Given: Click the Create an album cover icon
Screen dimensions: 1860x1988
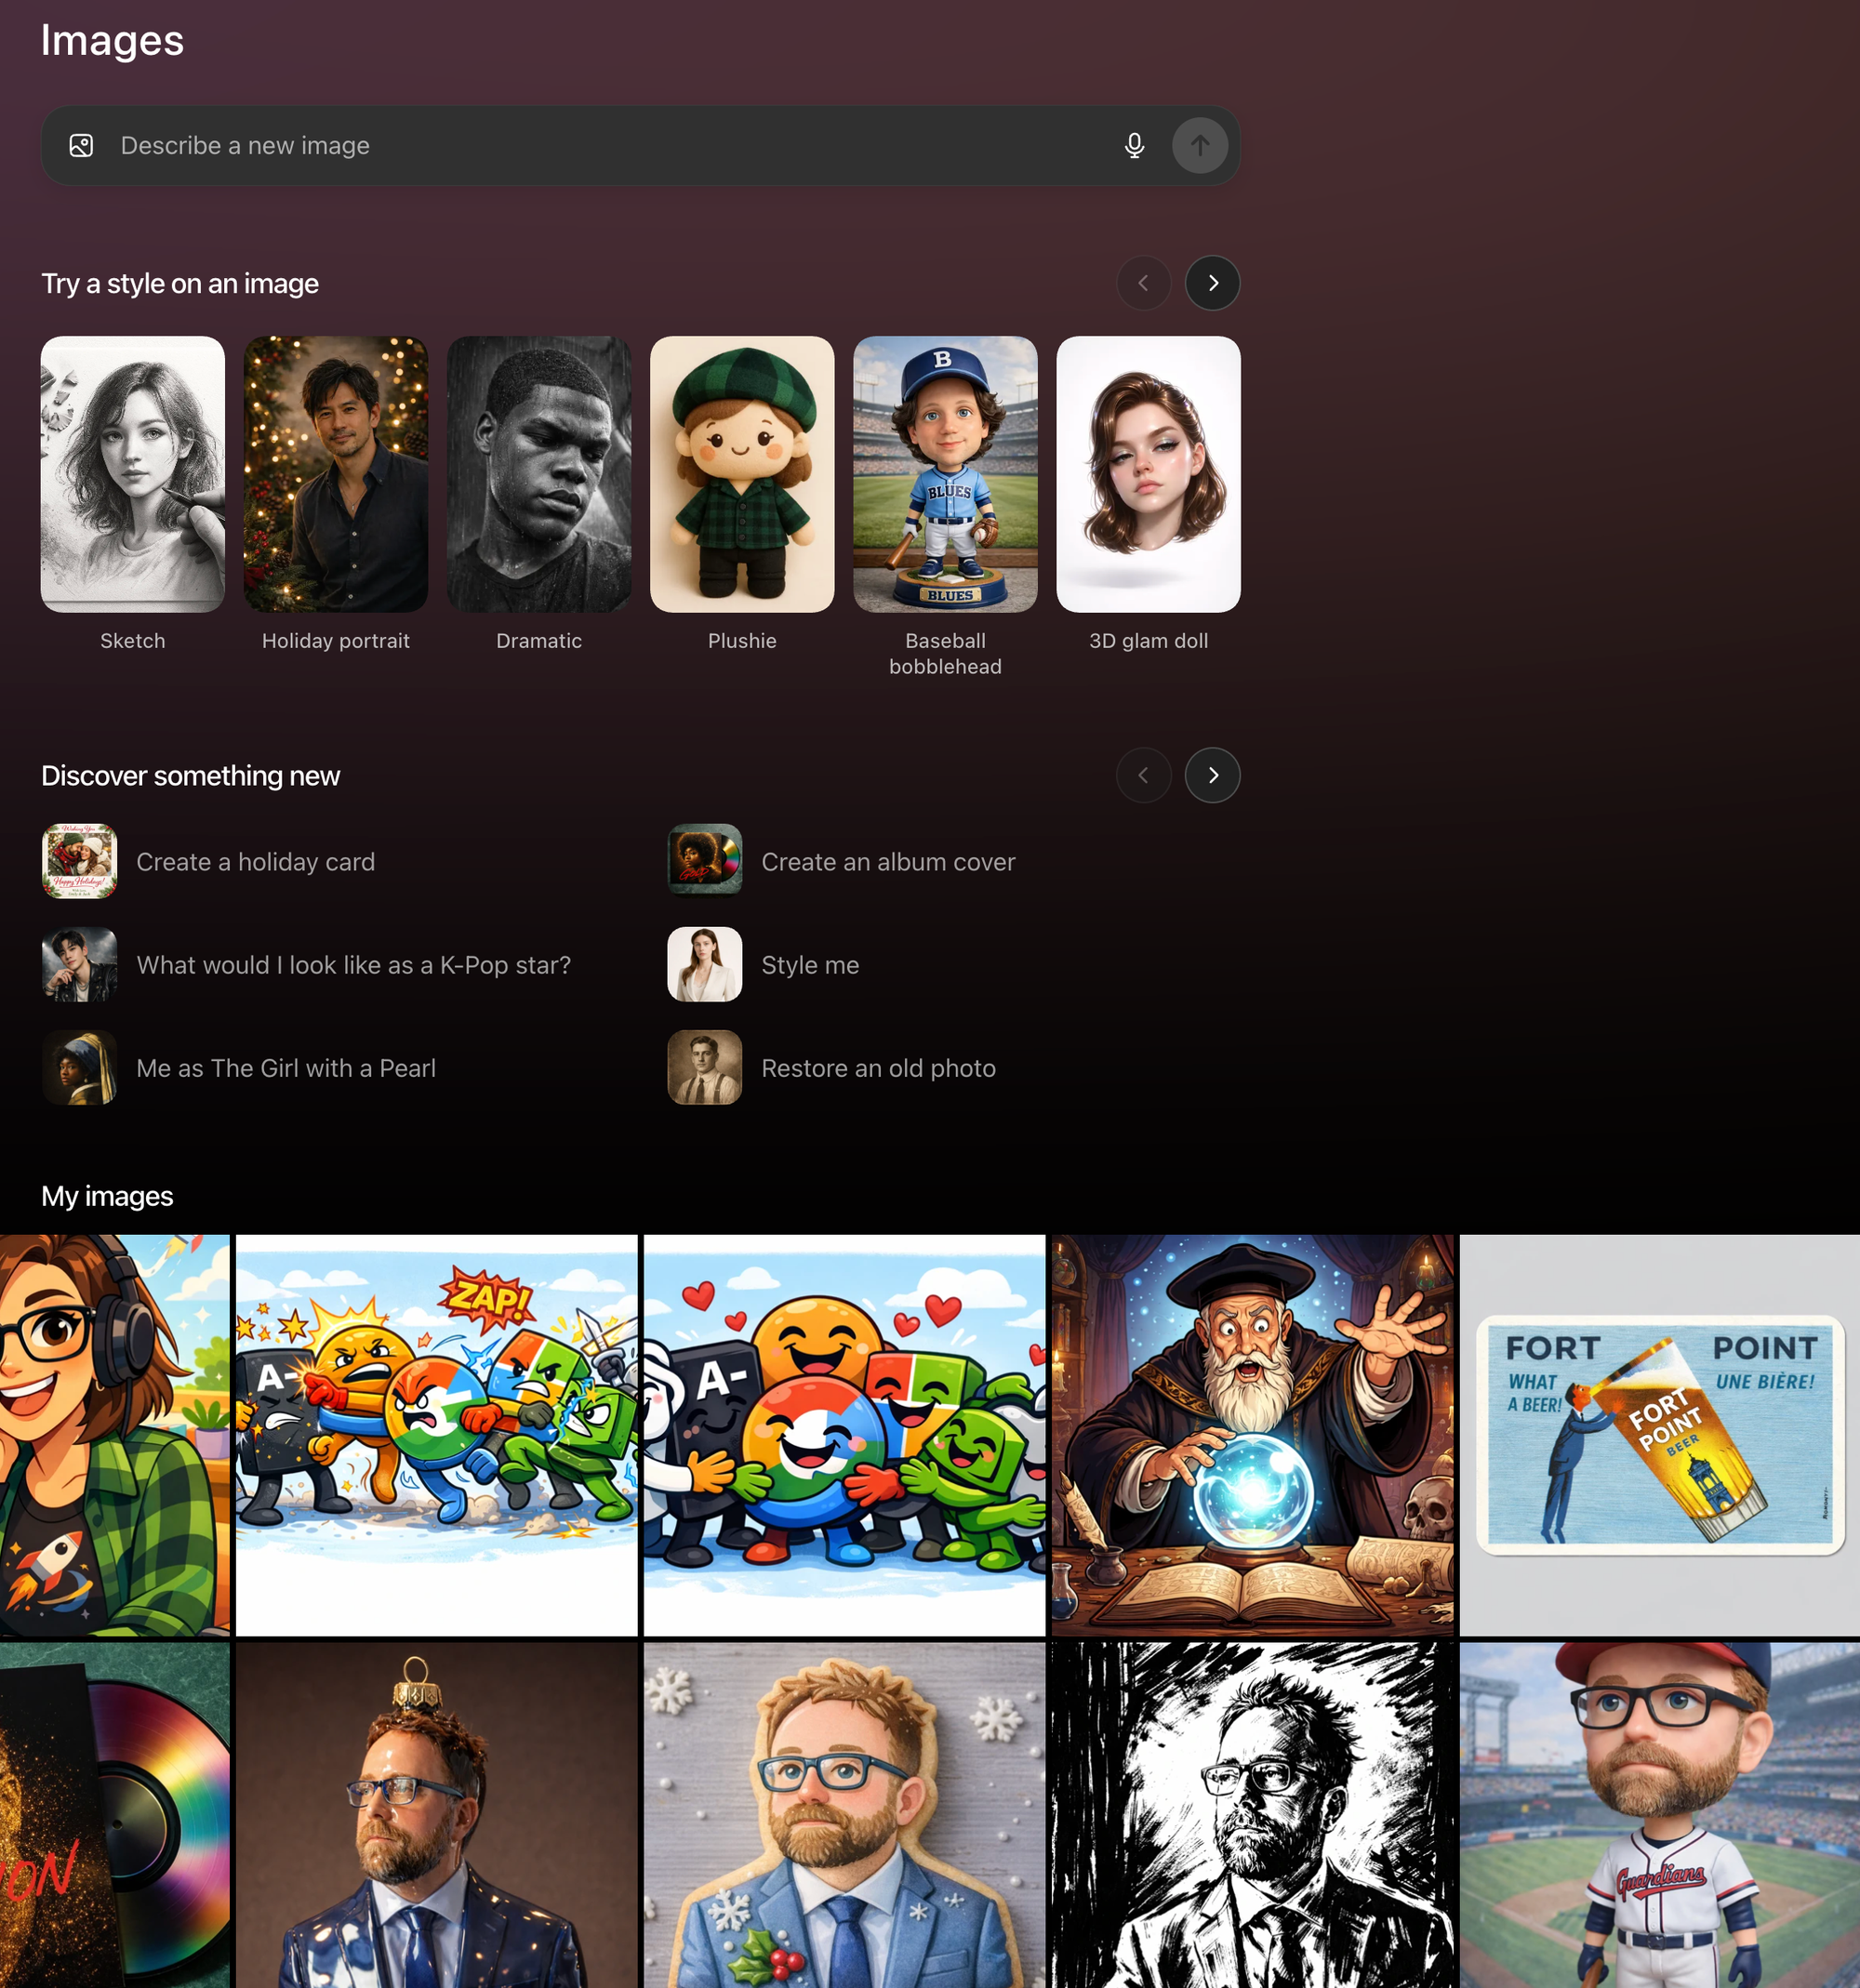Looking at the screenshot, I should (x=704, y=861).
